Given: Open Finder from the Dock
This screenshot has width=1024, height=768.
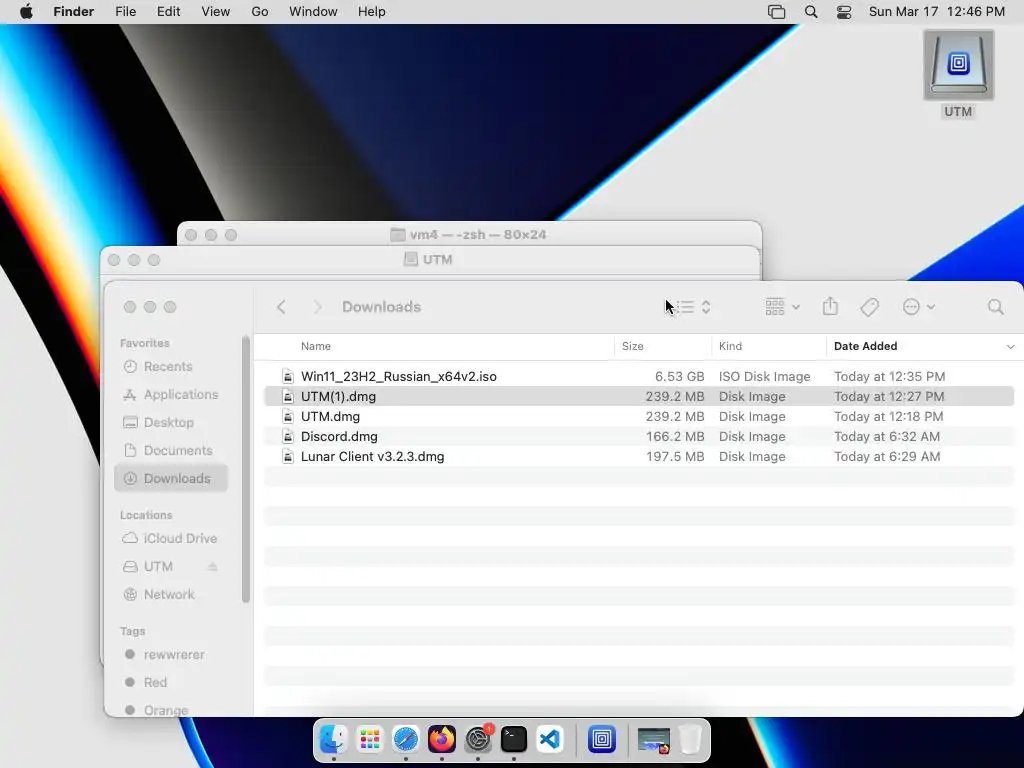Looking at the screenshot, I should tap(334, 739).
